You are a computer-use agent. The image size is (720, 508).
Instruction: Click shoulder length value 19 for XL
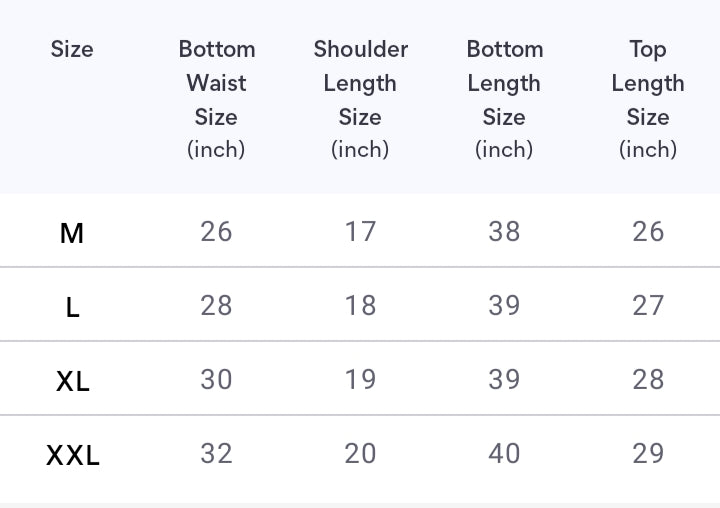pos(360,379)
